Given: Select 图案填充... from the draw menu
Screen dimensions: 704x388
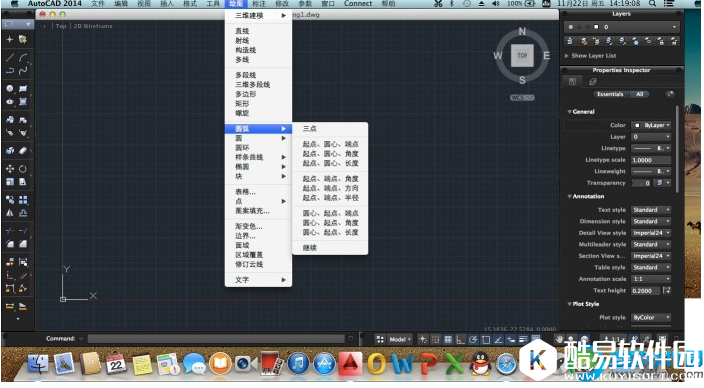Looking at the screenshot, I should [258, 211].
